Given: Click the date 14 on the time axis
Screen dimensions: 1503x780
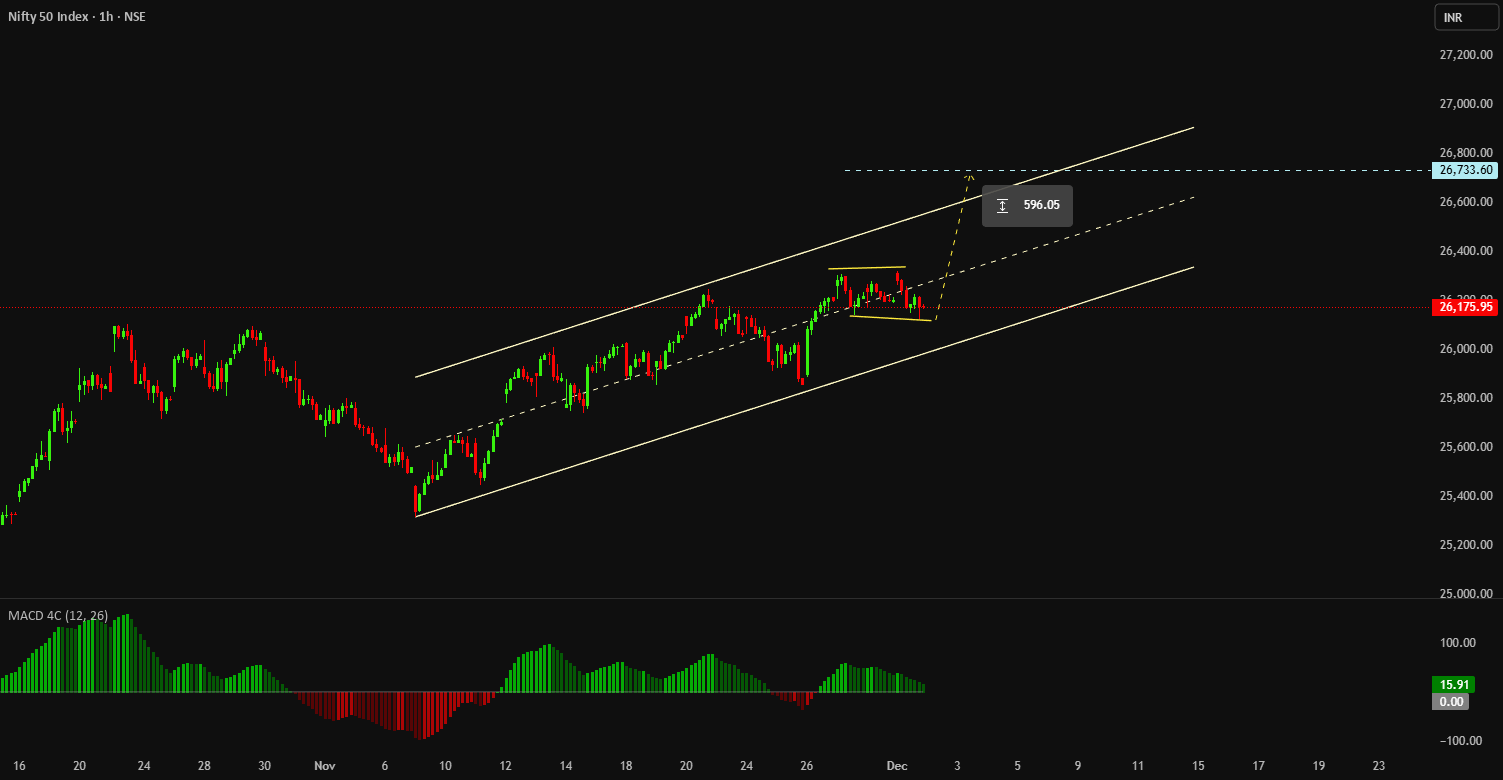Looking at the screenshot, I should pyautogui.click(x=566, y=766).
